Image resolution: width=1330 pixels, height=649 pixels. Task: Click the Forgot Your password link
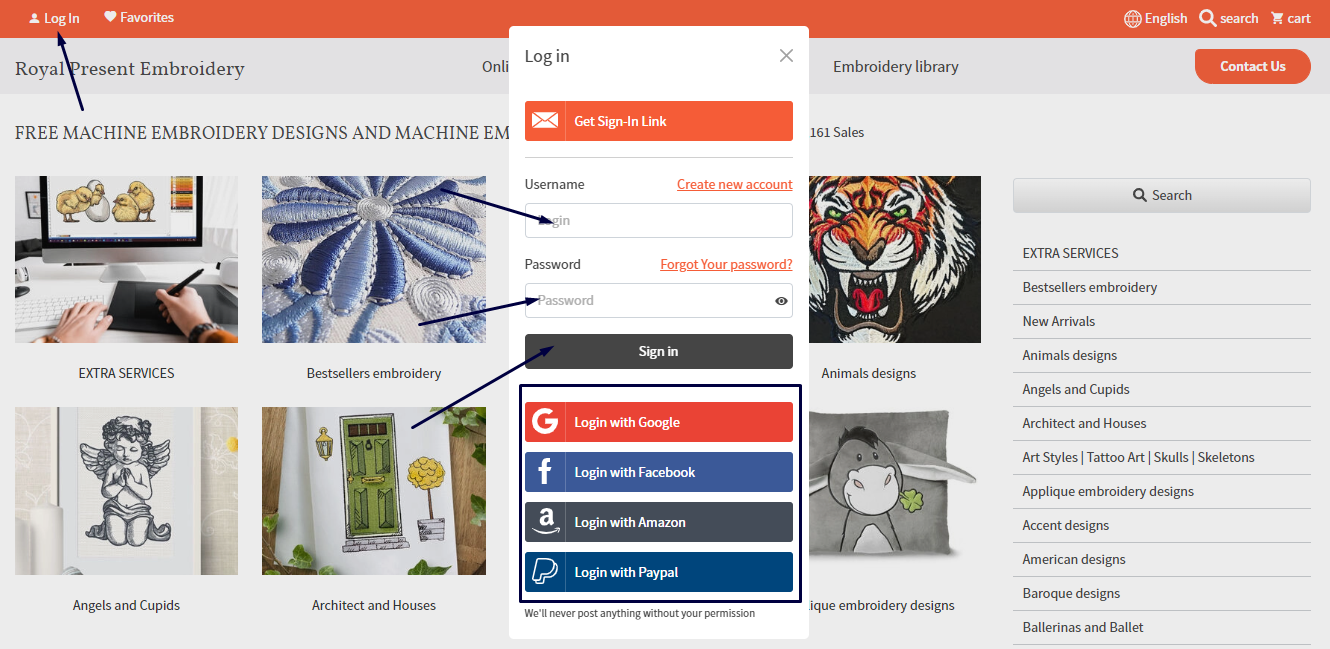click(726, 264)
